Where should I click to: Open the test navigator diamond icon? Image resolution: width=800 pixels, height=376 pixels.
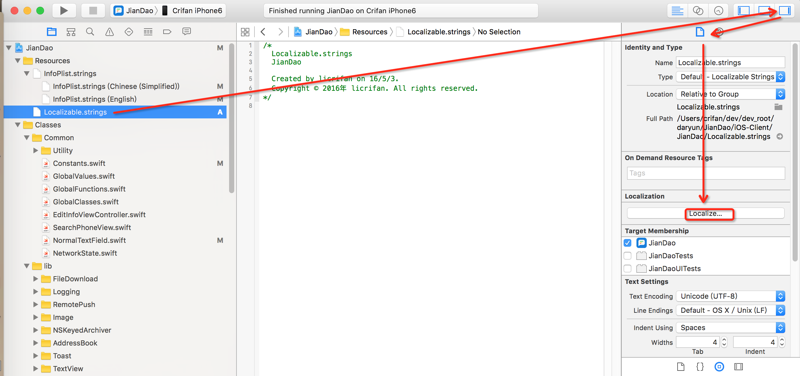(x=129, y=32)
